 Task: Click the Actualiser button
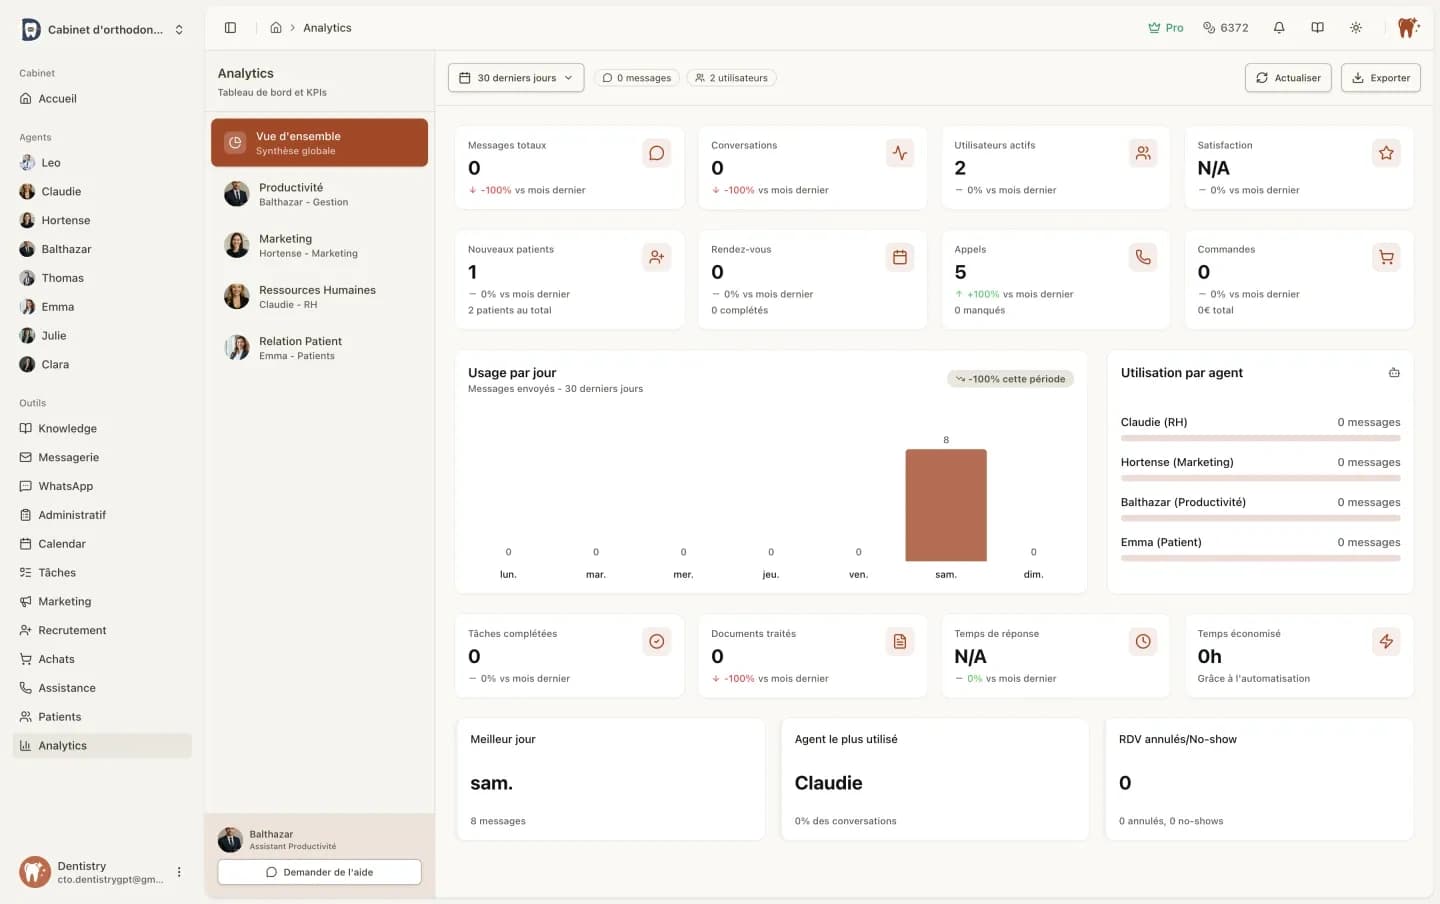click(x=1288, y=77)
